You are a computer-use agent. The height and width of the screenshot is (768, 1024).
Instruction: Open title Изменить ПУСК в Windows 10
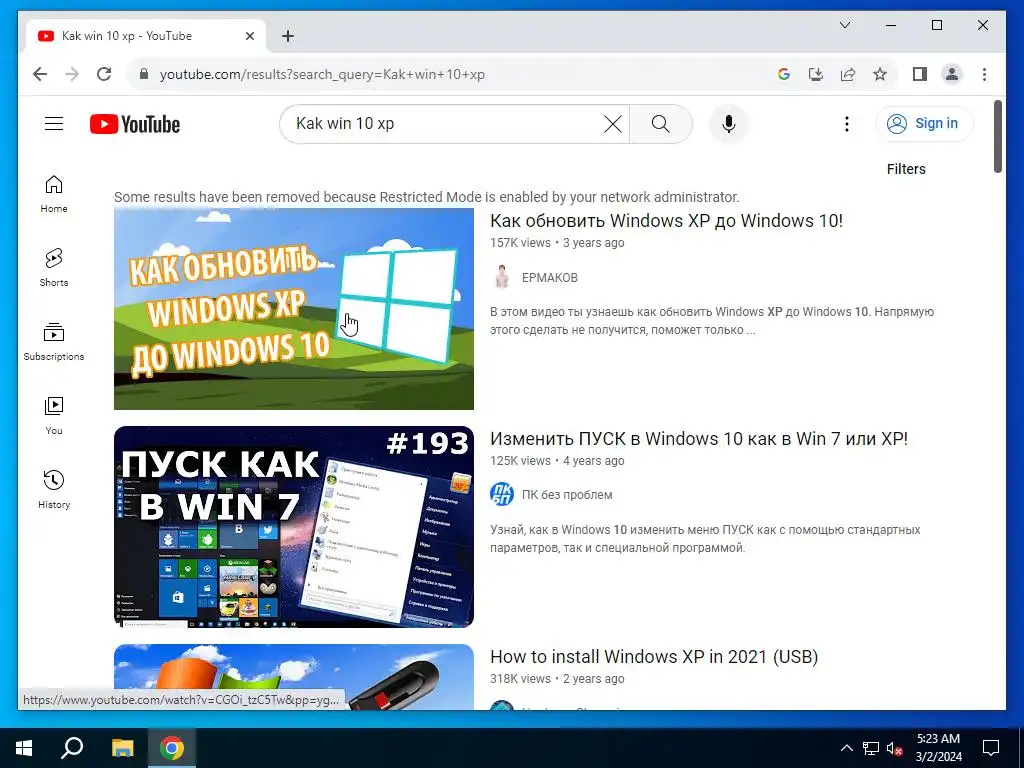click(699, 439)
